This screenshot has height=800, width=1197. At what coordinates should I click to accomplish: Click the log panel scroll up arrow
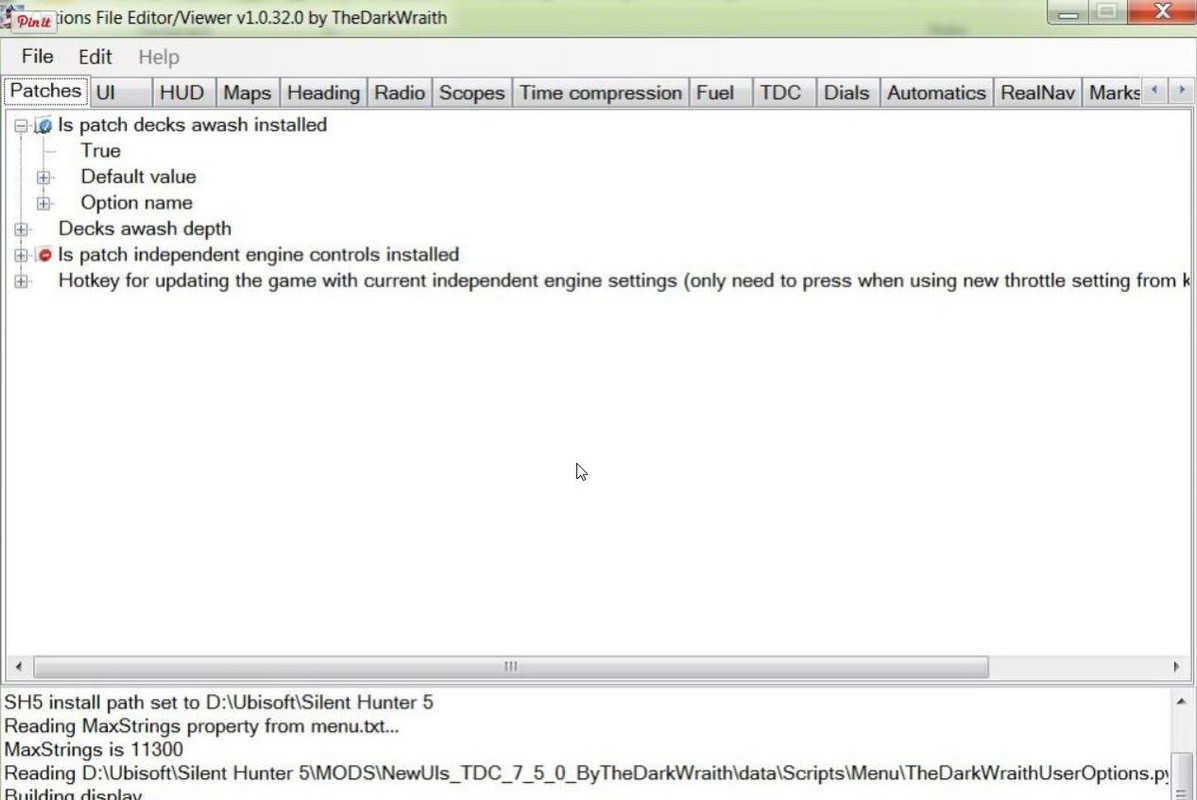coord(1181,702)
